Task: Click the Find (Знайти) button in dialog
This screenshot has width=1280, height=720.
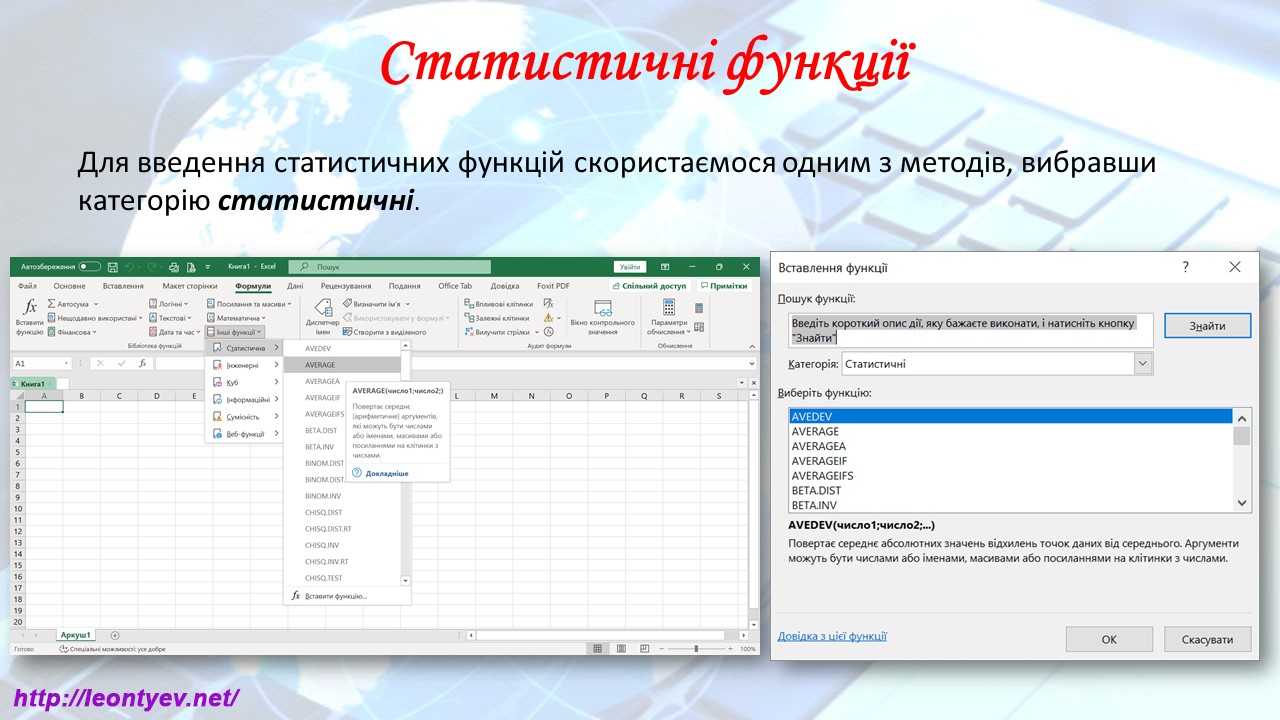Action: tap(1208, 326)
